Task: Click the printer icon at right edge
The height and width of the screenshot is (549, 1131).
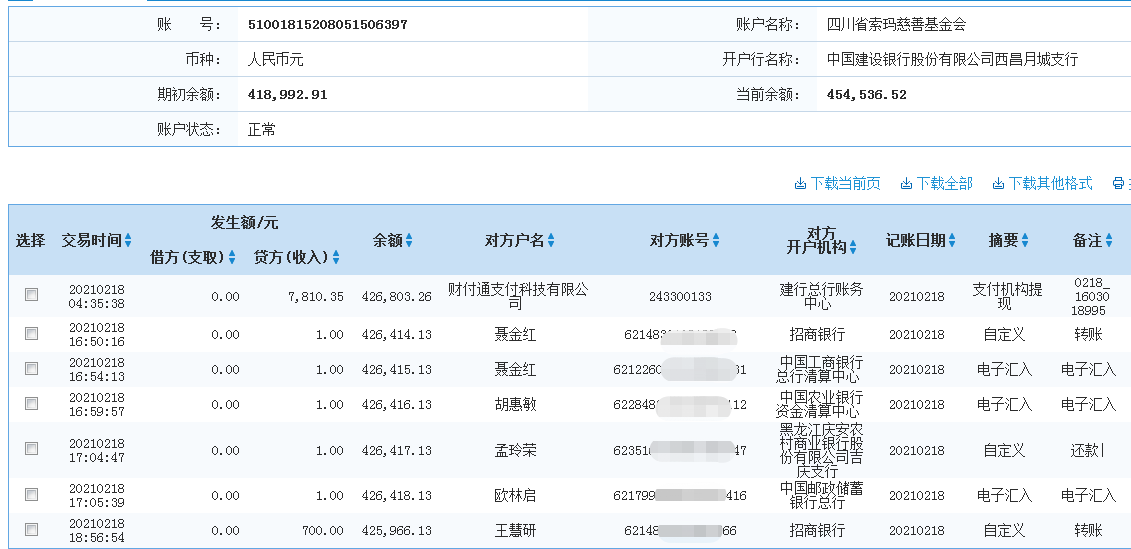Action: pyautogui.click(x=1119, y=183)
